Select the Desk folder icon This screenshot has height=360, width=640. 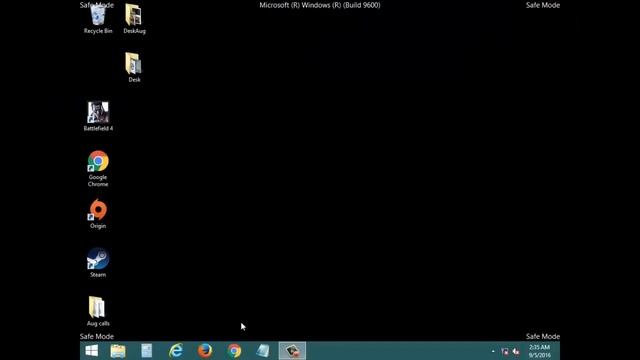(134, 67)
